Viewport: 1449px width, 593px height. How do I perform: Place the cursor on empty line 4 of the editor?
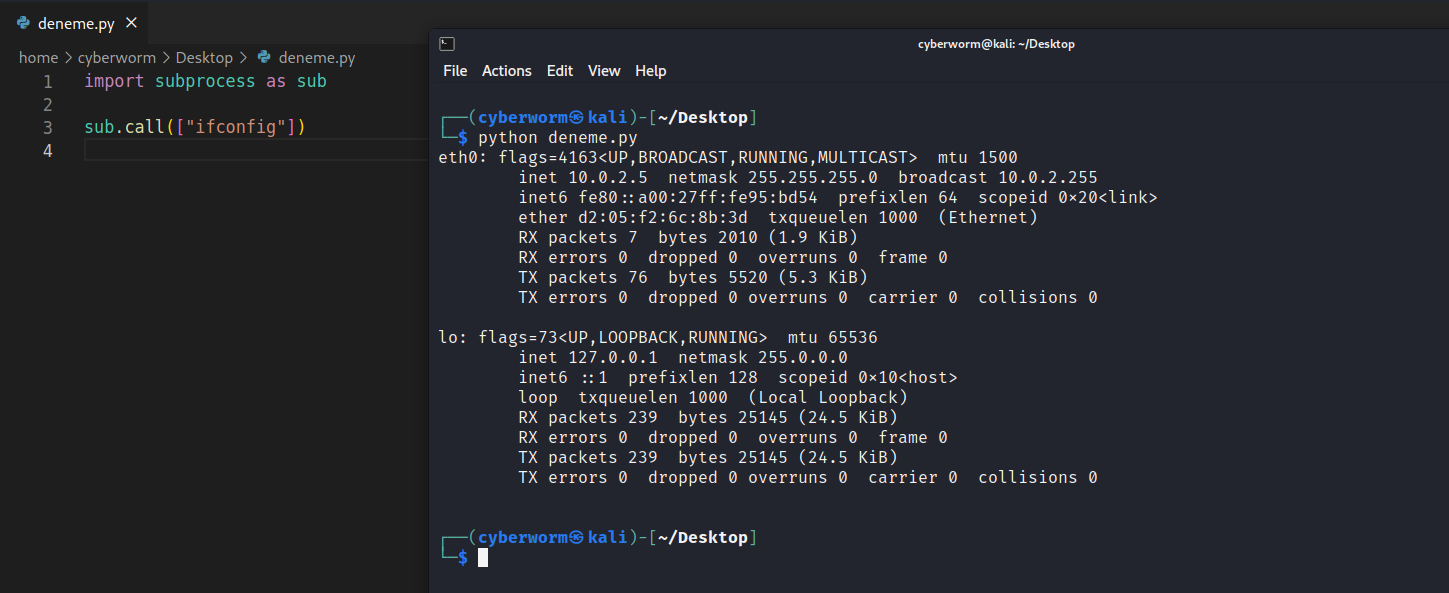(x=250, y=151)
